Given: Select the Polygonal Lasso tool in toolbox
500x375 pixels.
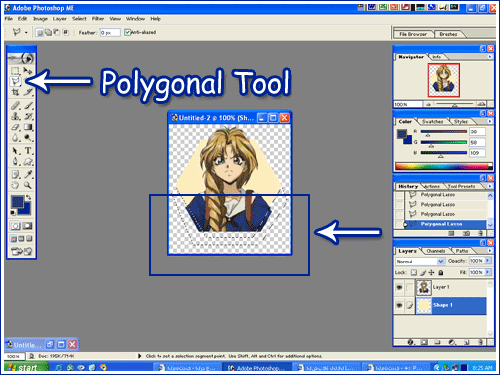Looking at the screenshot, I should (x=15, y=81).
